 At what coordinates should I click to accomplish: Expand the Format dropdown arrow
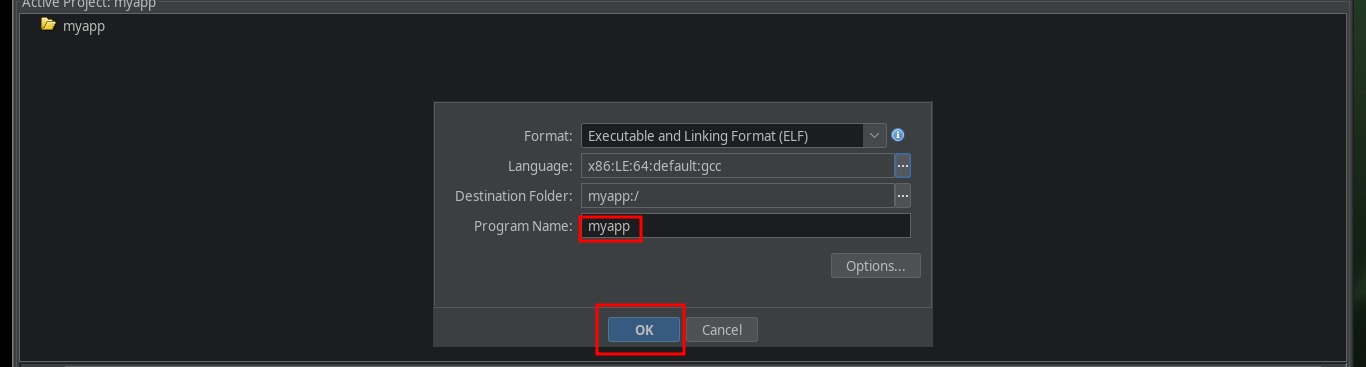875,135
